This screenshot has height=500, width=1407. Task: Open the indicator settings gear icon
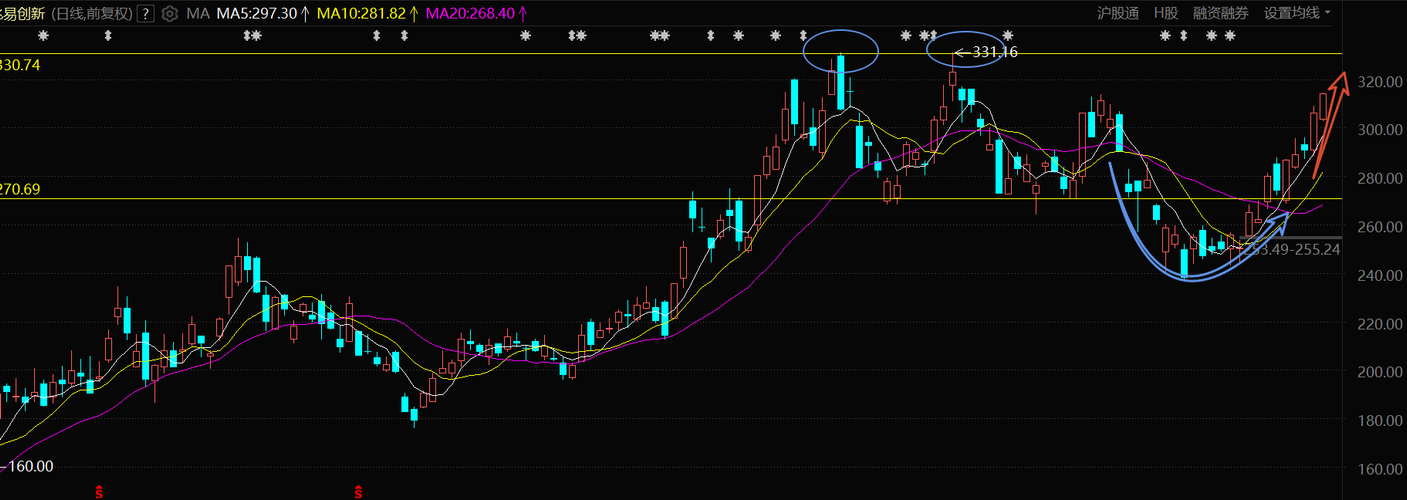[170, 13]
